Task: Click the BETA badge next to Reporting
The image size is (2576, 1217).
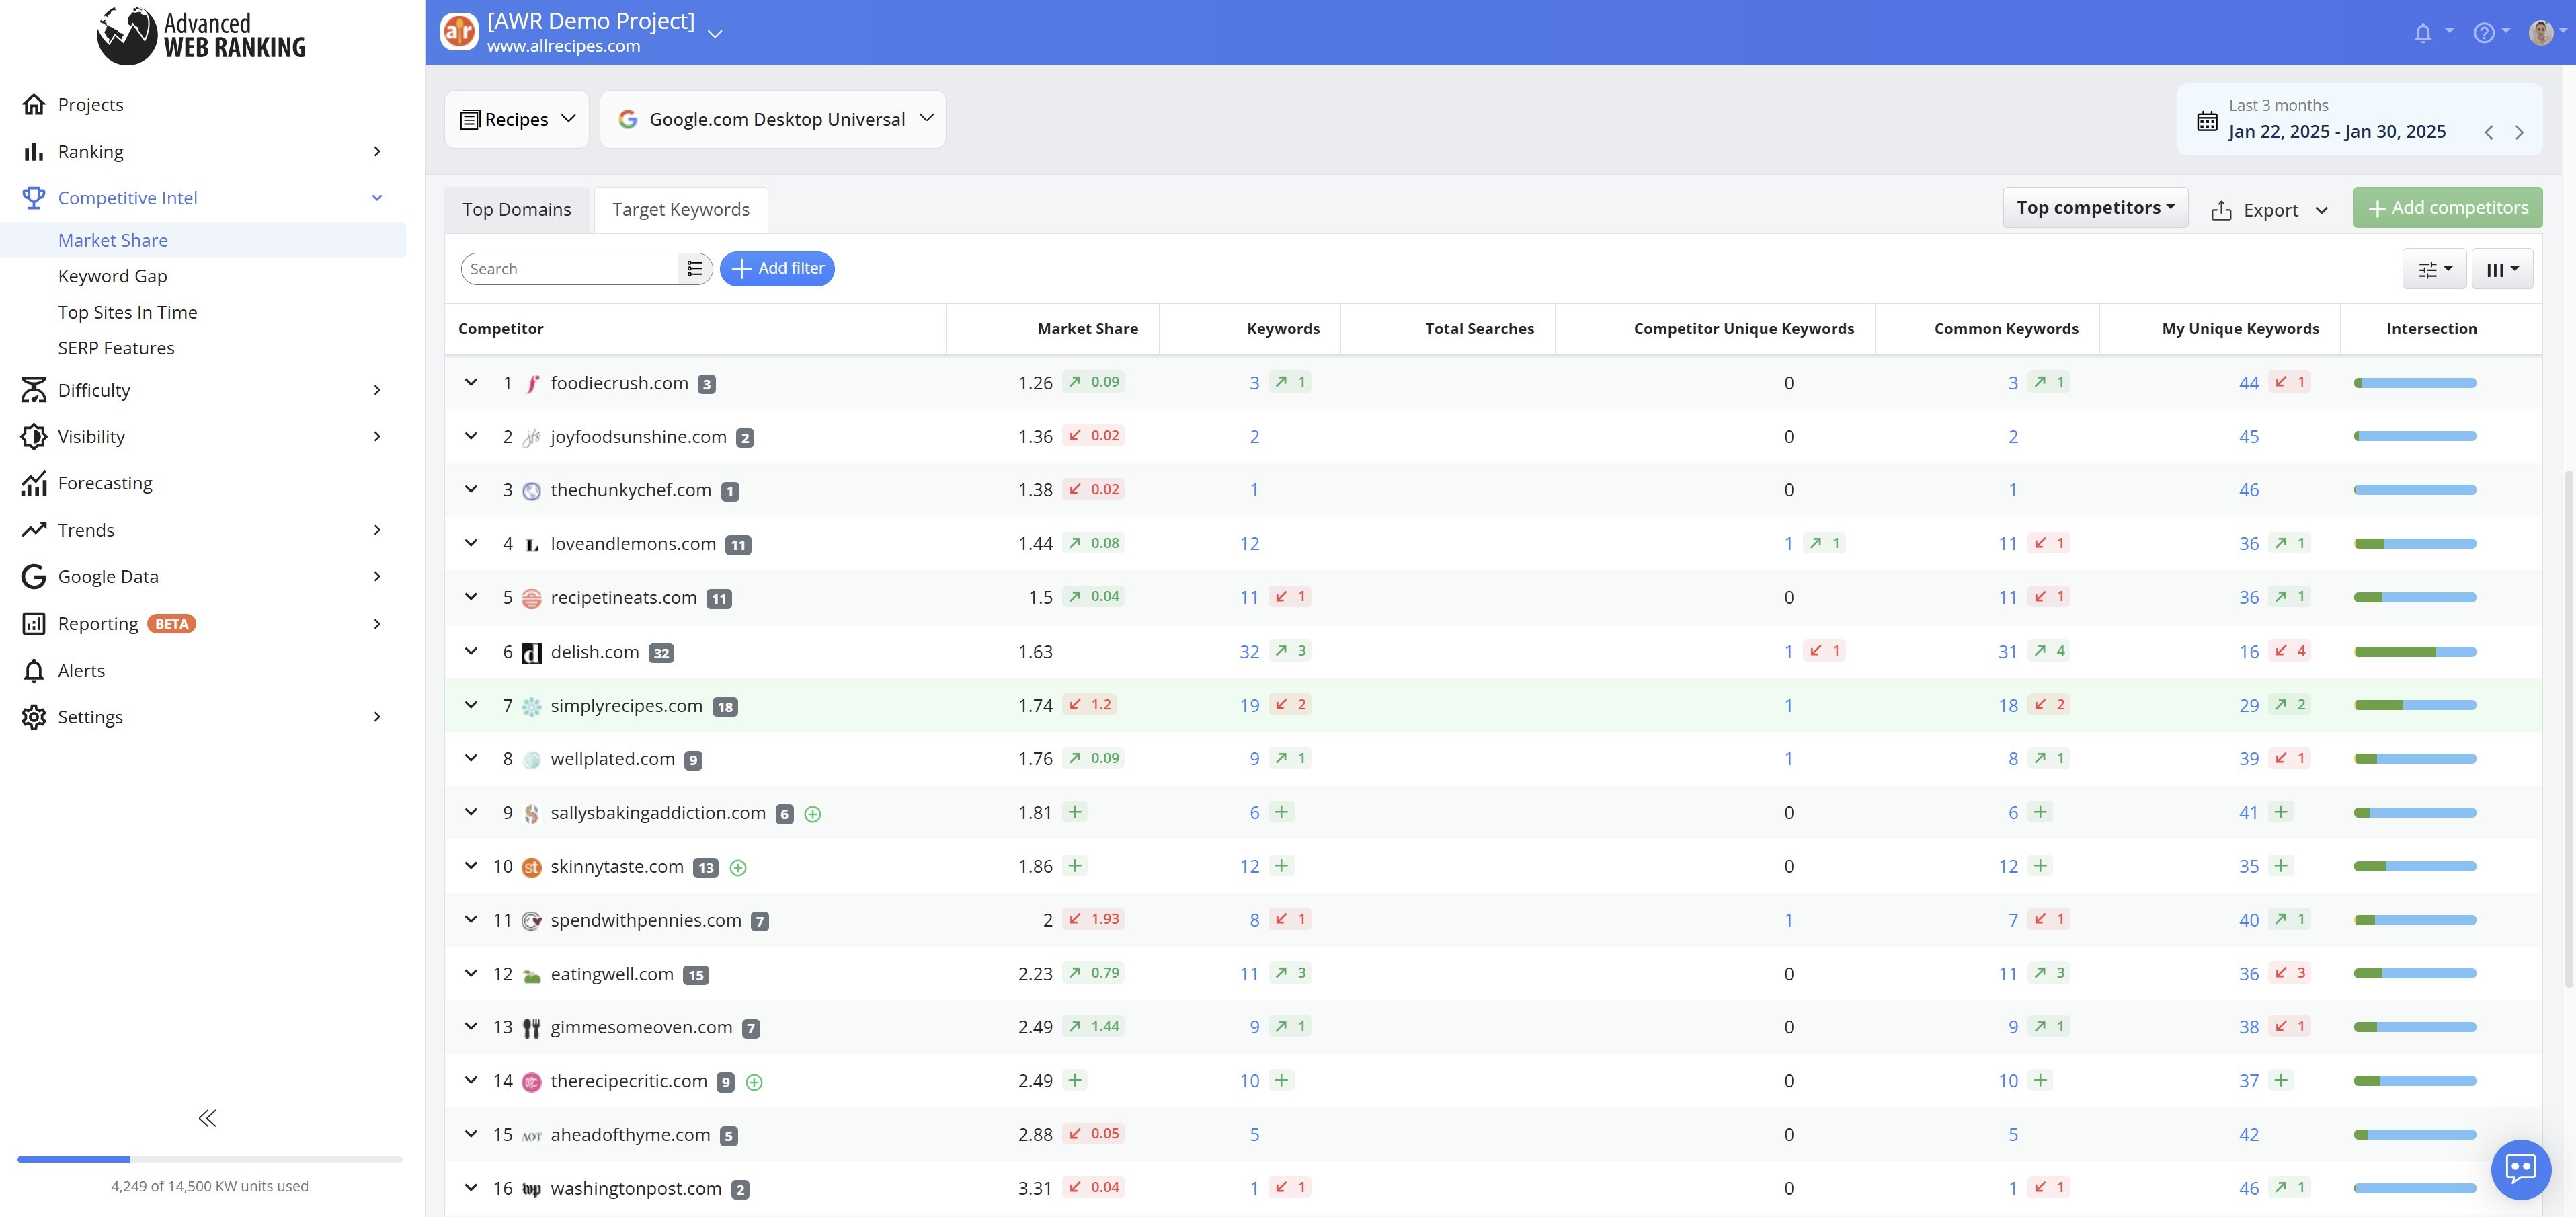Action: 172,624
